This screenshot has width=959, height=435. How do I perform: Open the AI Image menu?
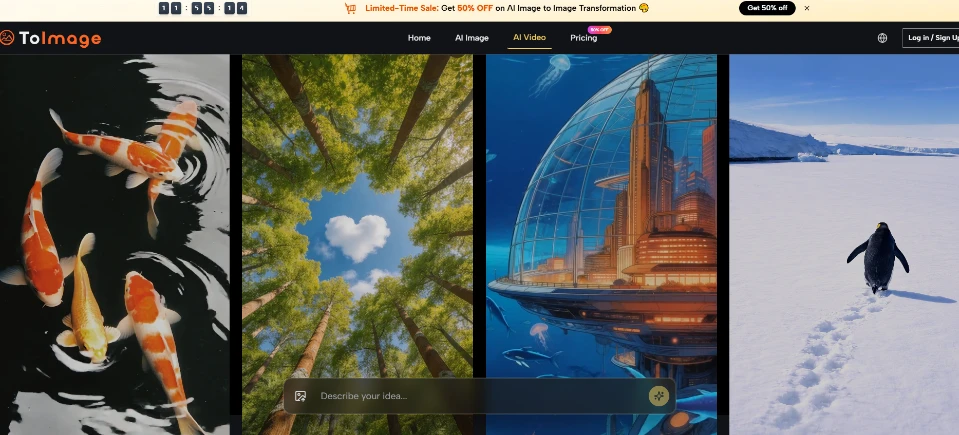point(472,38)
